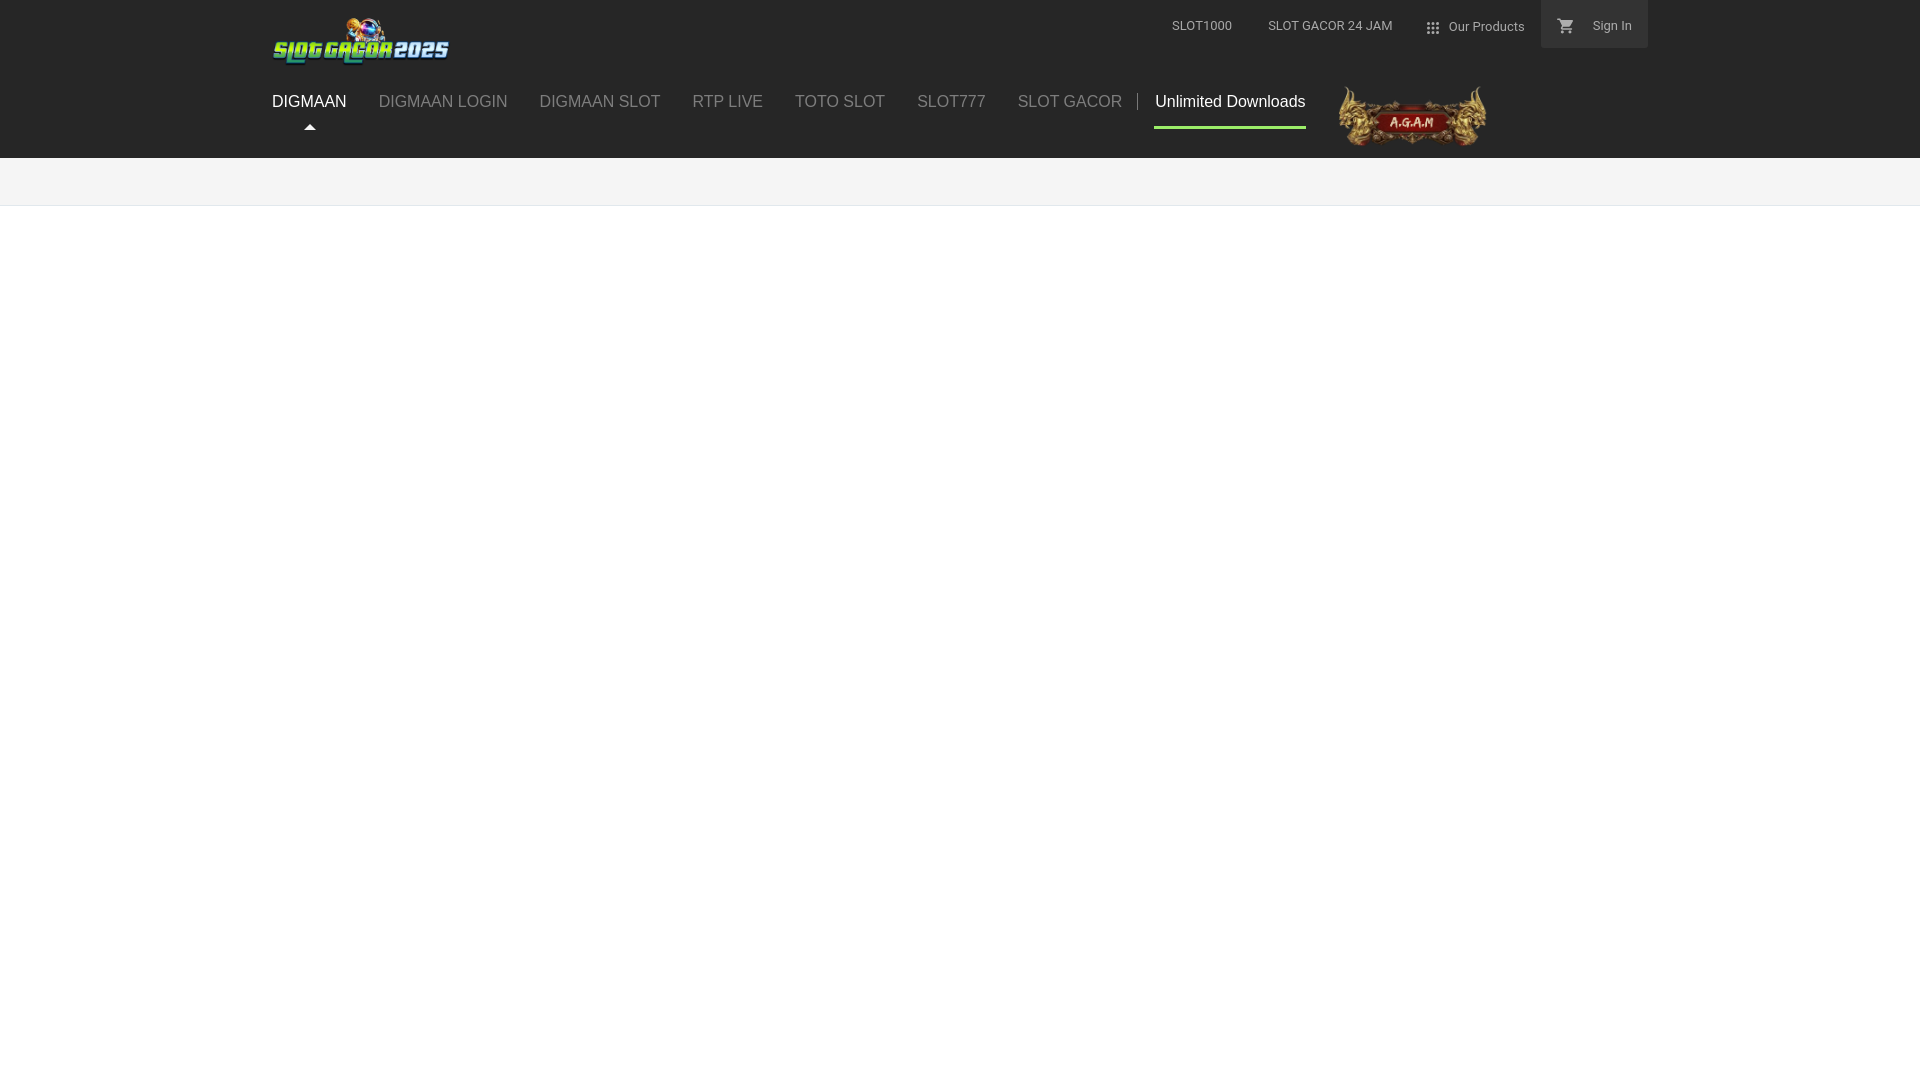Click the Sign In button

click(1611, 26)
